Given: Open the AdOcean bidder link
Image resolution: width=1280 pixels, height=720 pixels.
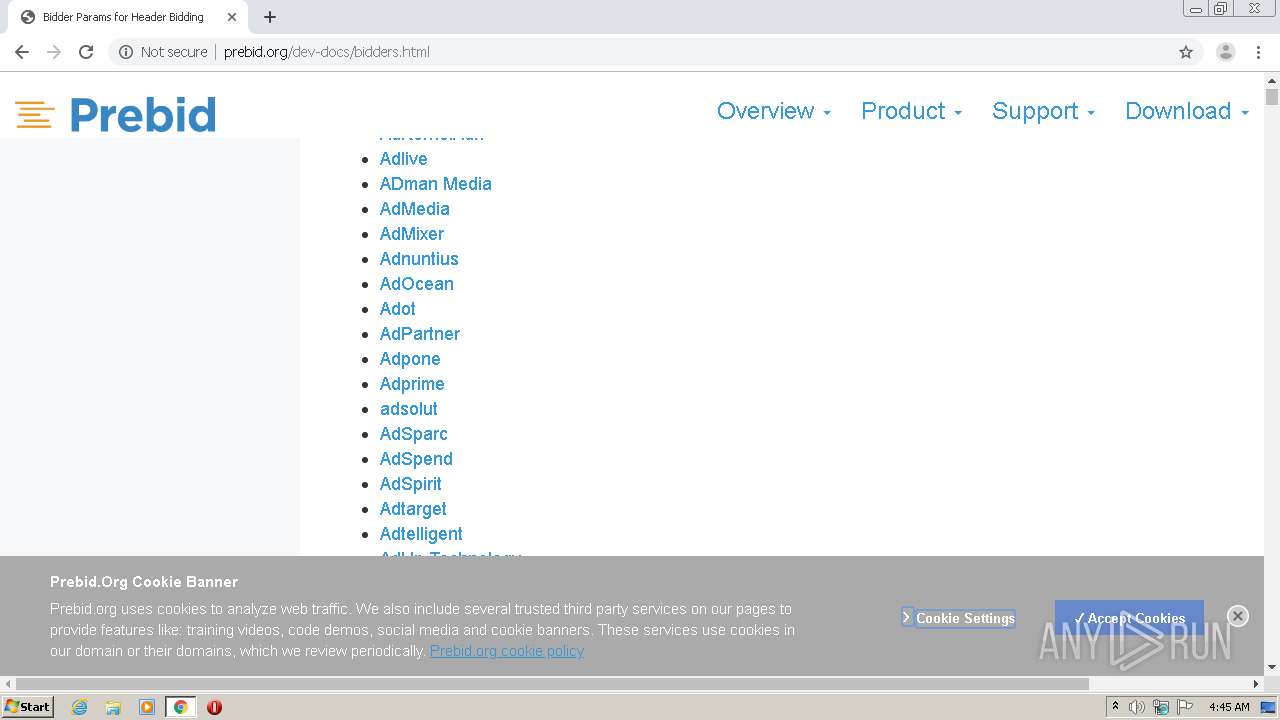Looking at the screenshot, I should pos(416,284).
